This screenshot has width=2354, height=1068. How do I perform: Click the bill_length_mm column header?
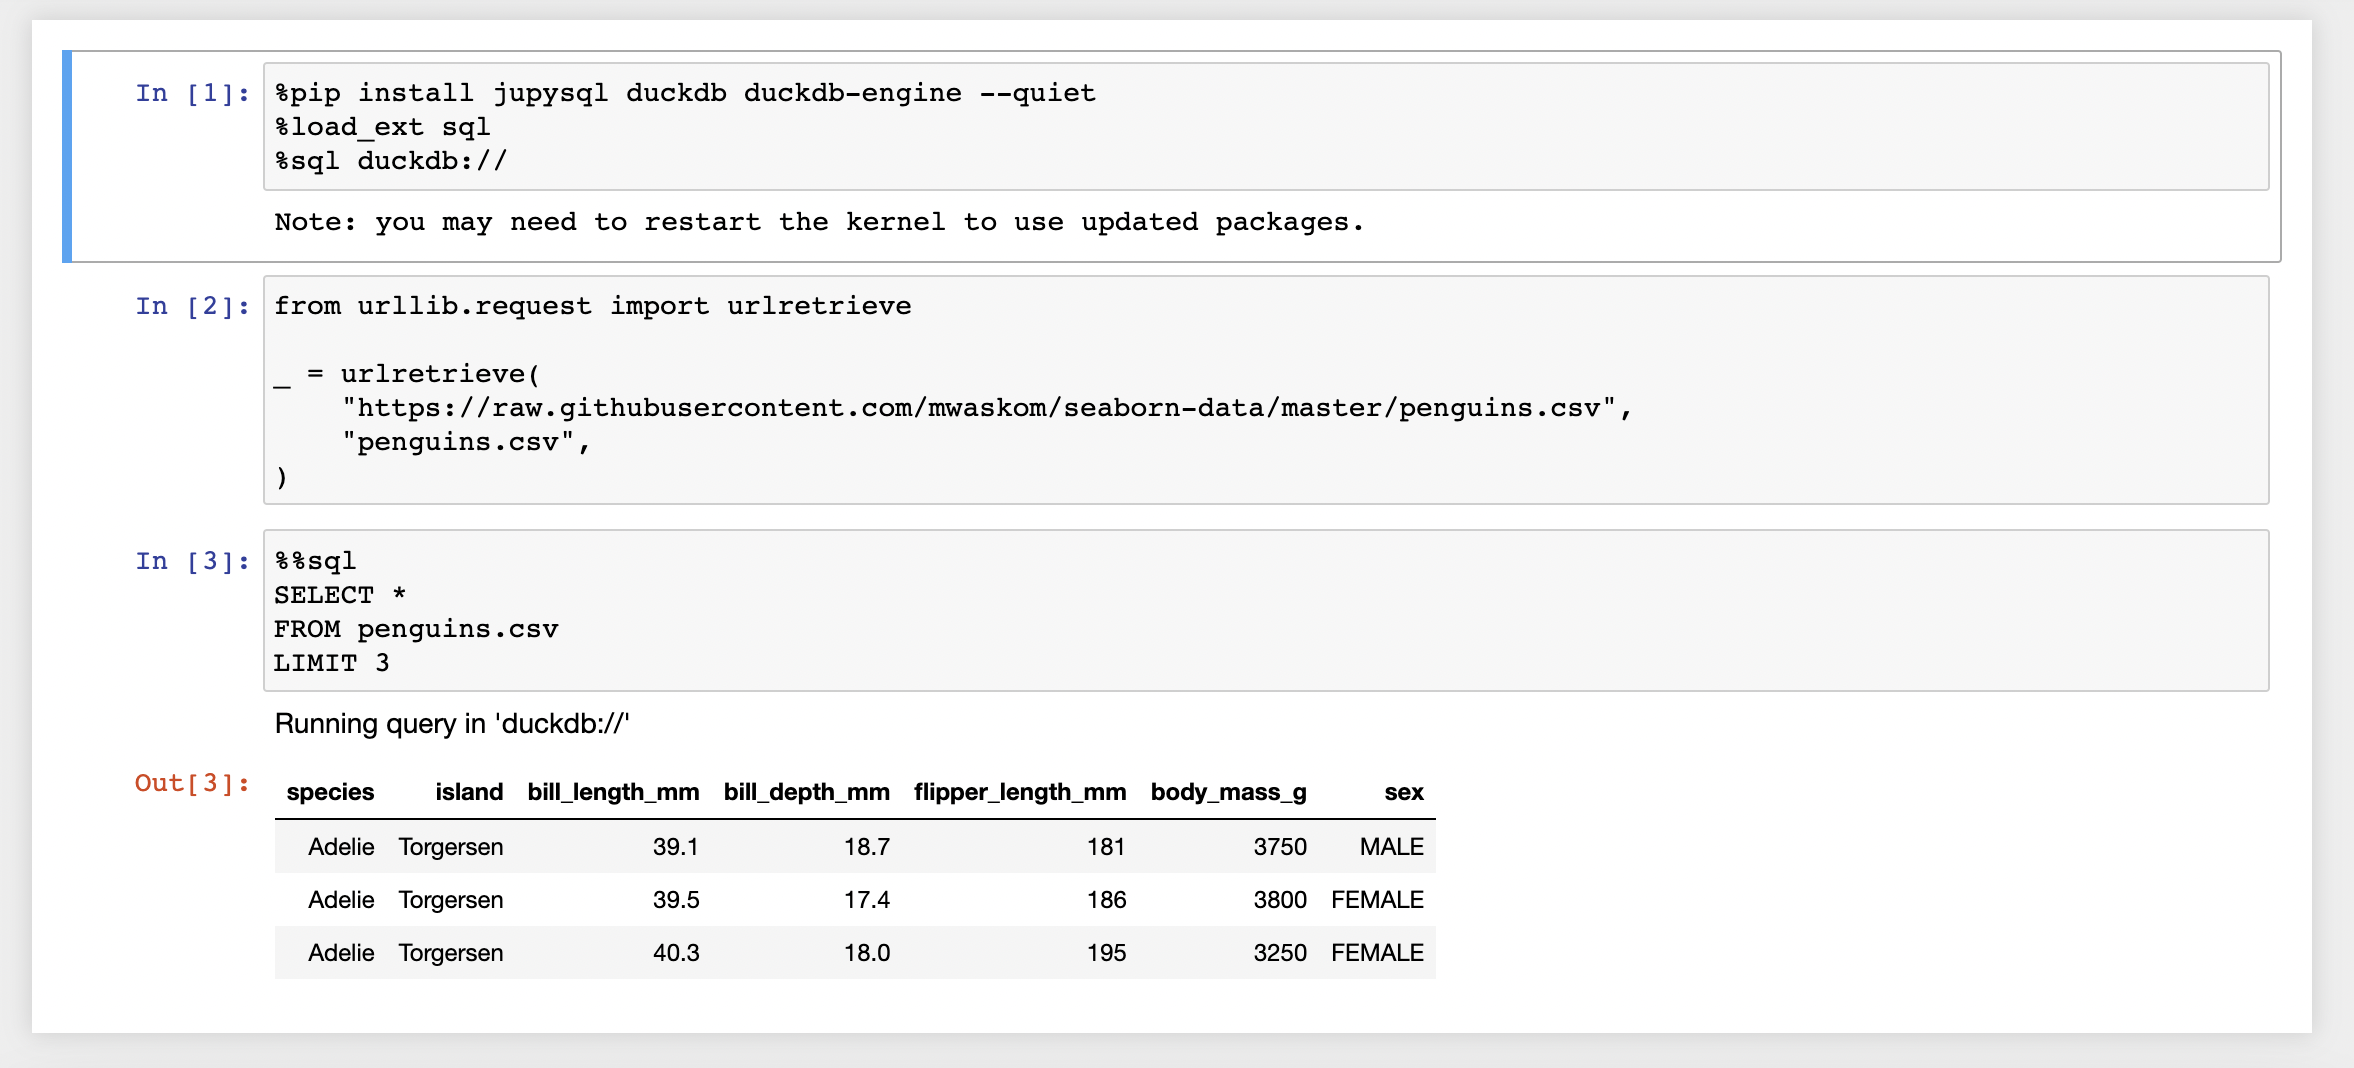point(612,793)
